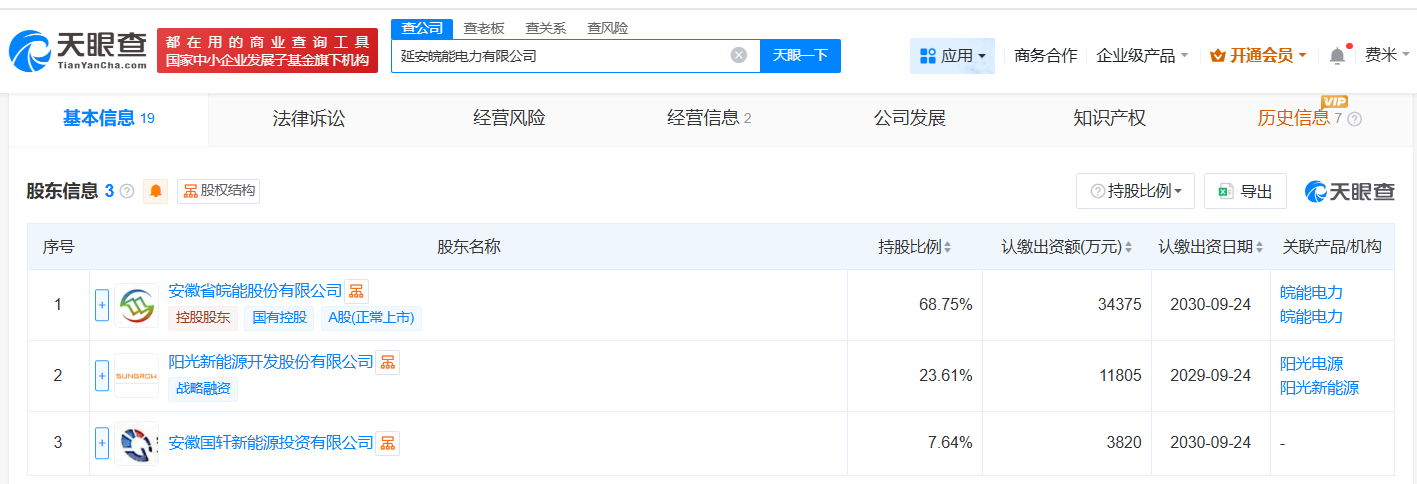Open equity structure icon next to 安徽省皖能股份有限公司
This screenshot has height=484, width=1417.
coord(357,291)
